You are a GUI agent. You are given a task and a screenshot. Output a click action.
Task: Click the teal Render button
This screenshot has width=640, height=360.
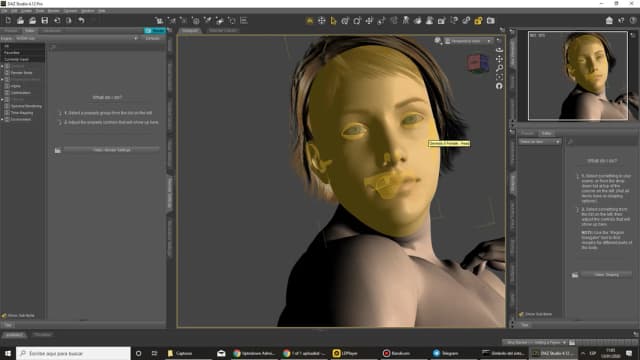[x=155, y=31]
